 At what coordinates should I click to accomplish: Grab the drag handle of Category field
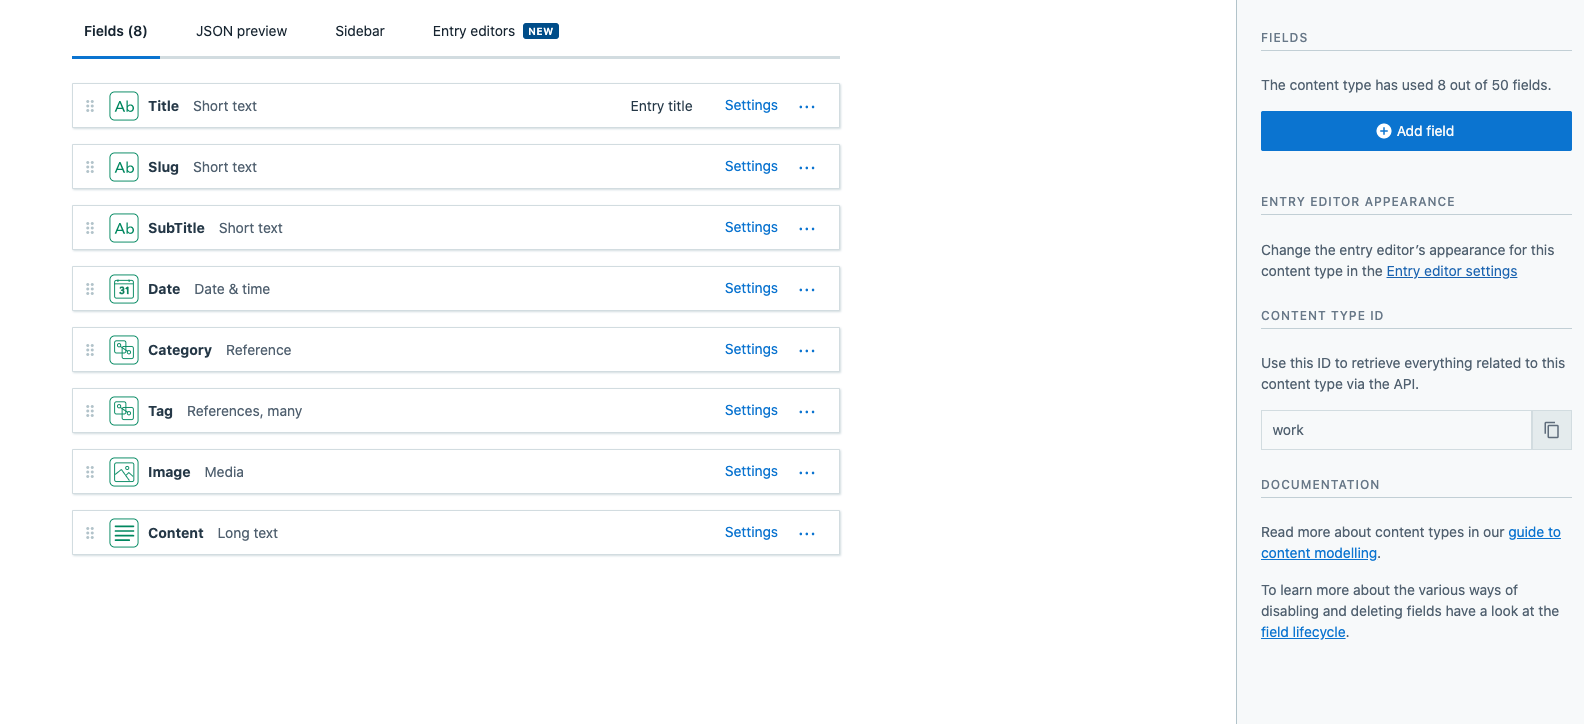click(x=90, y=350)
